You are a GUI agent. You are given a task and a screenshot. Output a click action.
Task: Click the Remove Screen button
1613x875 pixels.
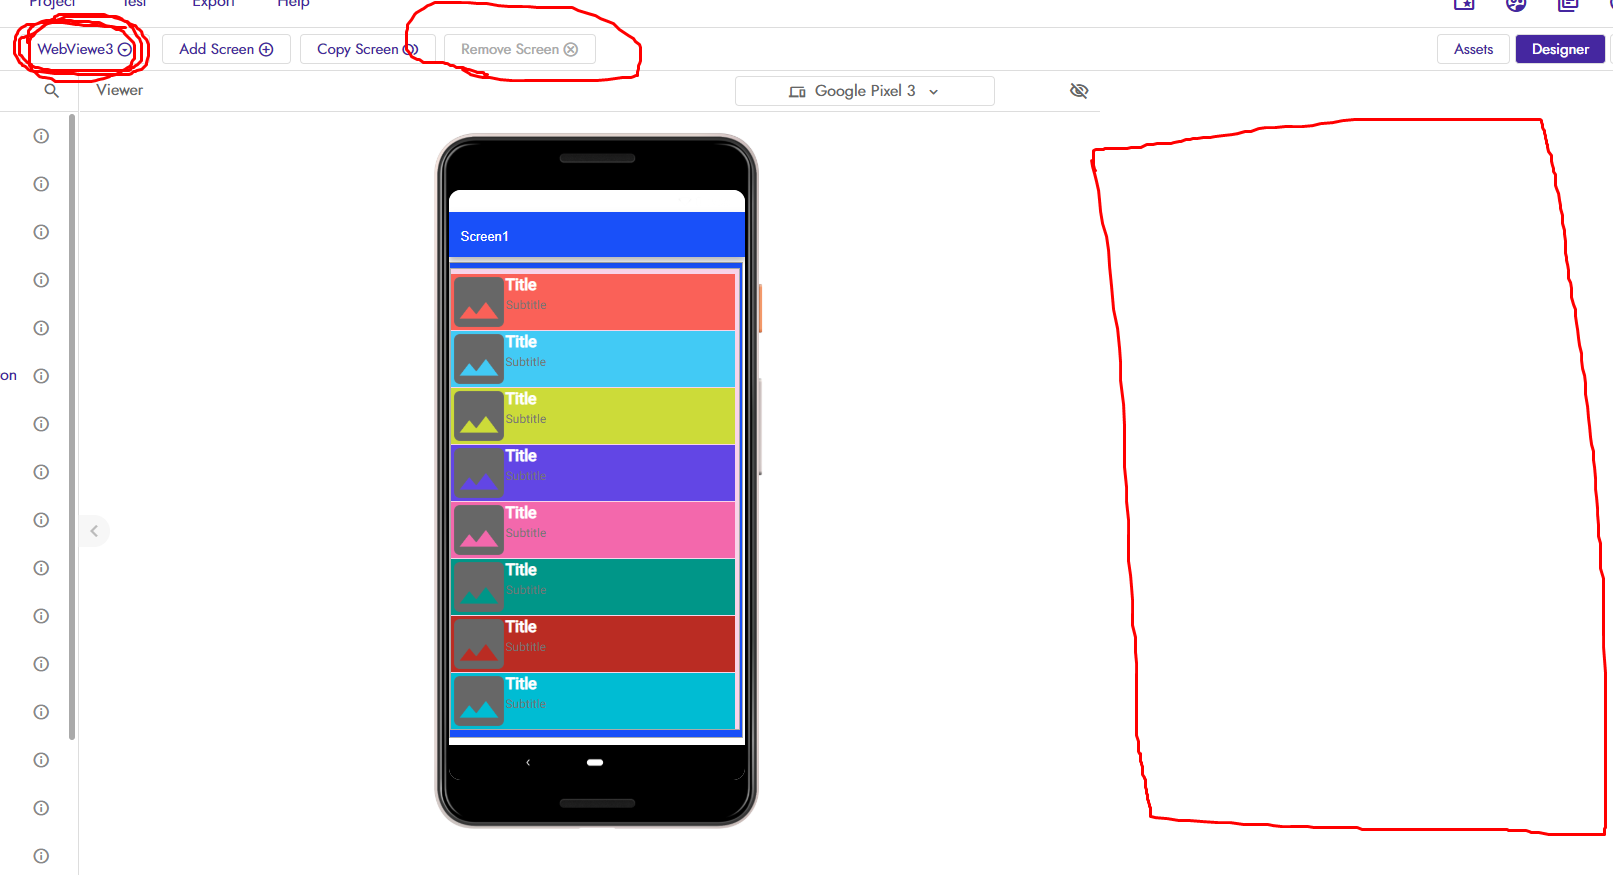519,49
